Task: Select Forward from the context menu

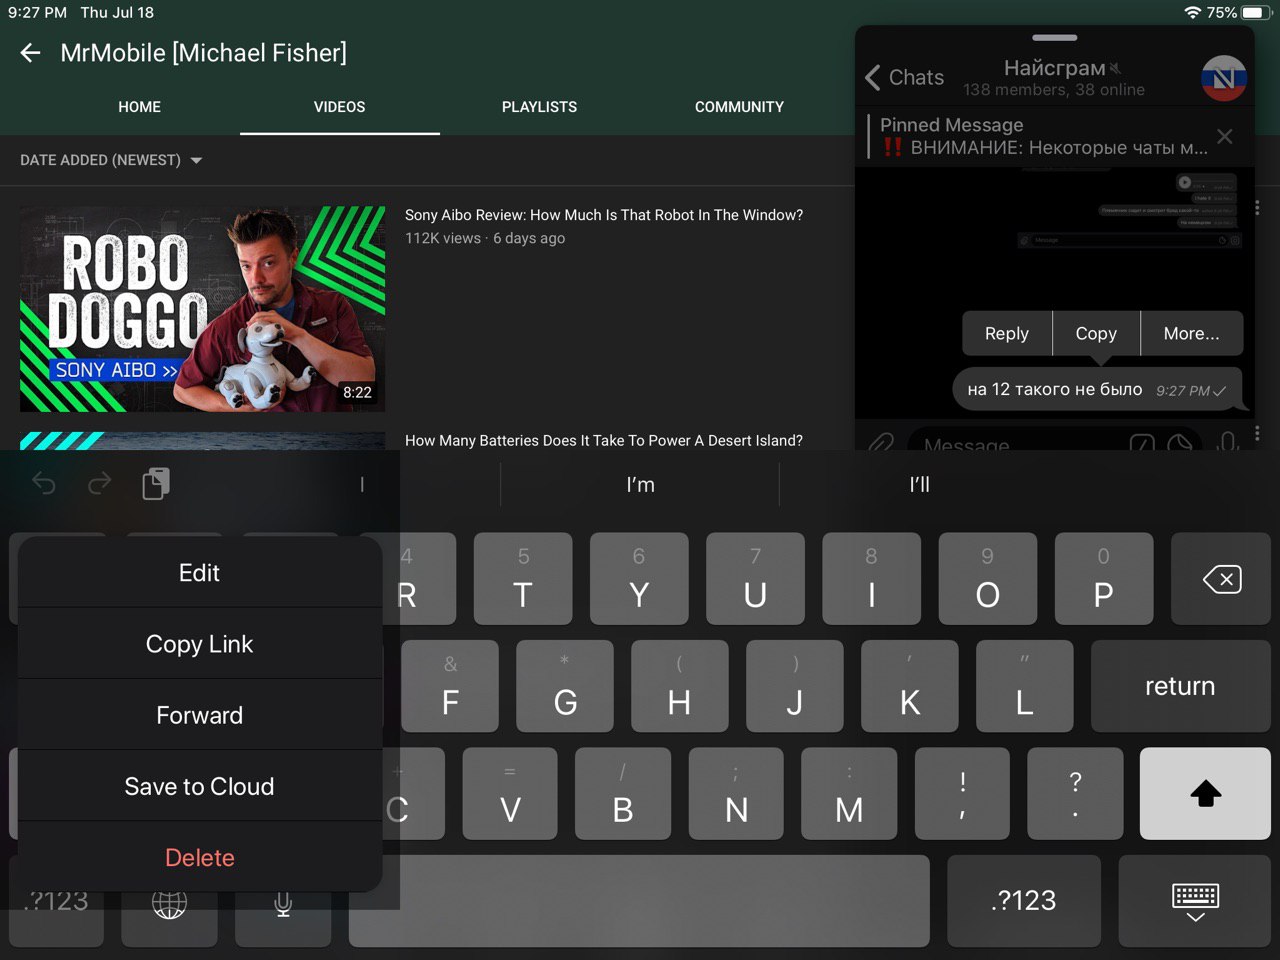Action: click(200, 715)
